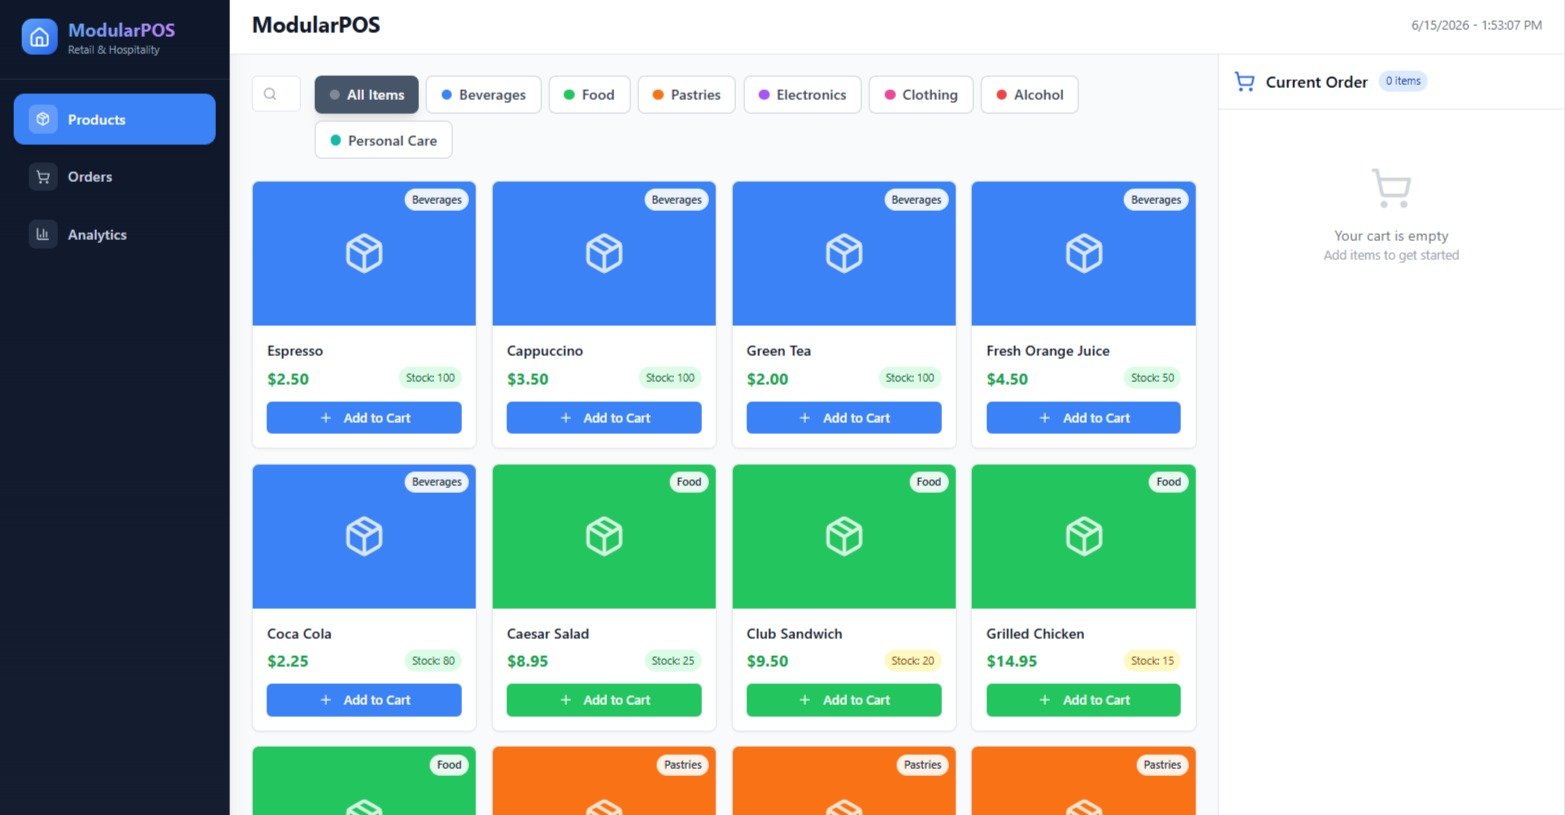The width and height of the screenshot is (1565, 815).
Task: Add Club Sandwich to the cart
Action: [x=844, y=700]
